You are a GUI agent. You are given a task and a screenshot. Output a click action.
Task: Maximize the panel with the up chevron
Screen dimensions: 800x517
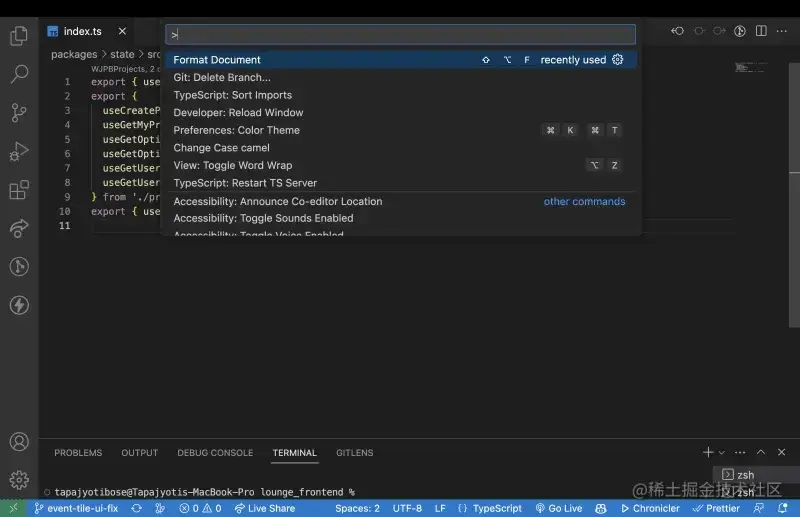761,452
